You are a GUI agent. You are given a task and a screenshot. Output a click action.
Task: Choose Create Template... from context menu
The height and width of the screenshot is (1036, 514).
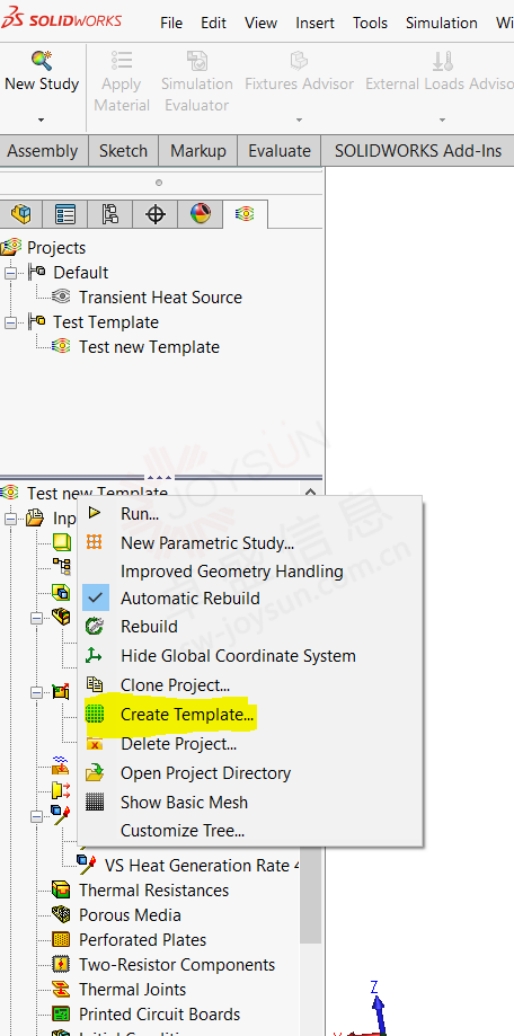[x=187, y=714]
